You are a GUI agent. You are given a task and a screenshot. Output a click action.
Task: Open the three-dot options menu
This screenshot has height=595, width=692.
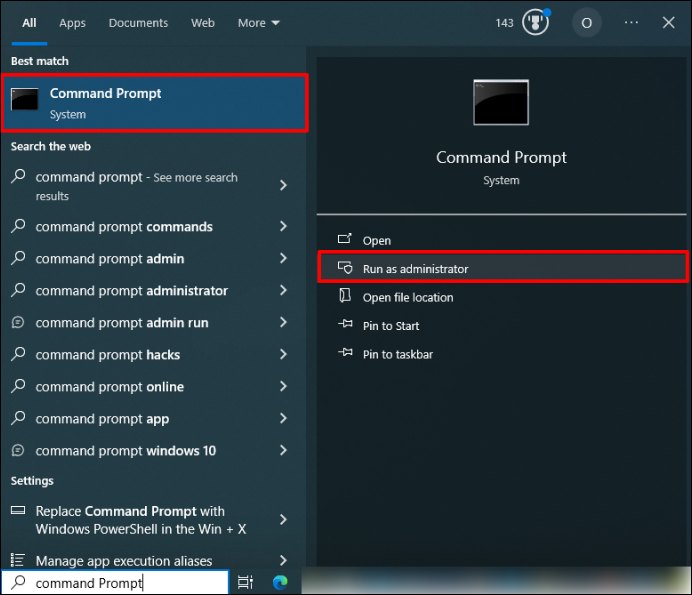click(x=631, y=22)
